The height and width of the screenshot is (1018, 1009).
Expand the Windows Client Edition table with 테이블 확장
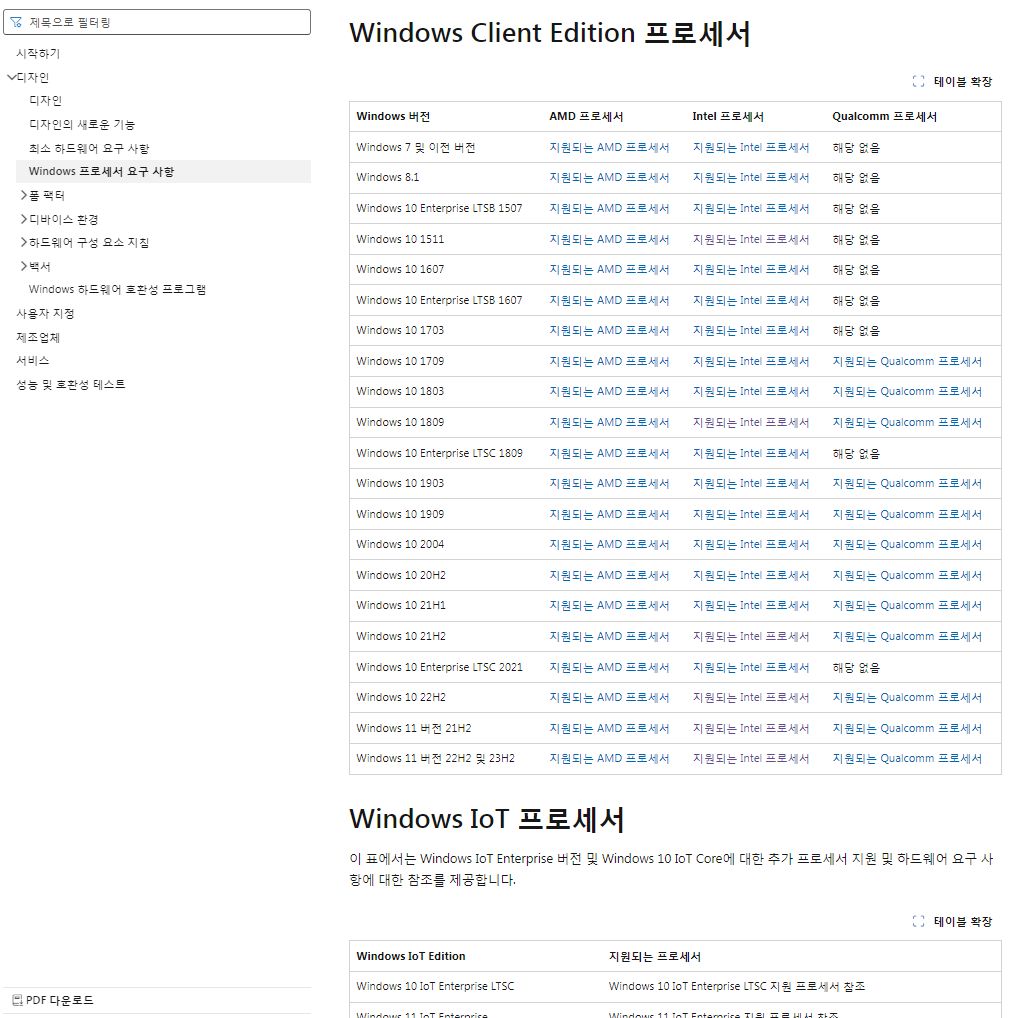tap(953, 81)
